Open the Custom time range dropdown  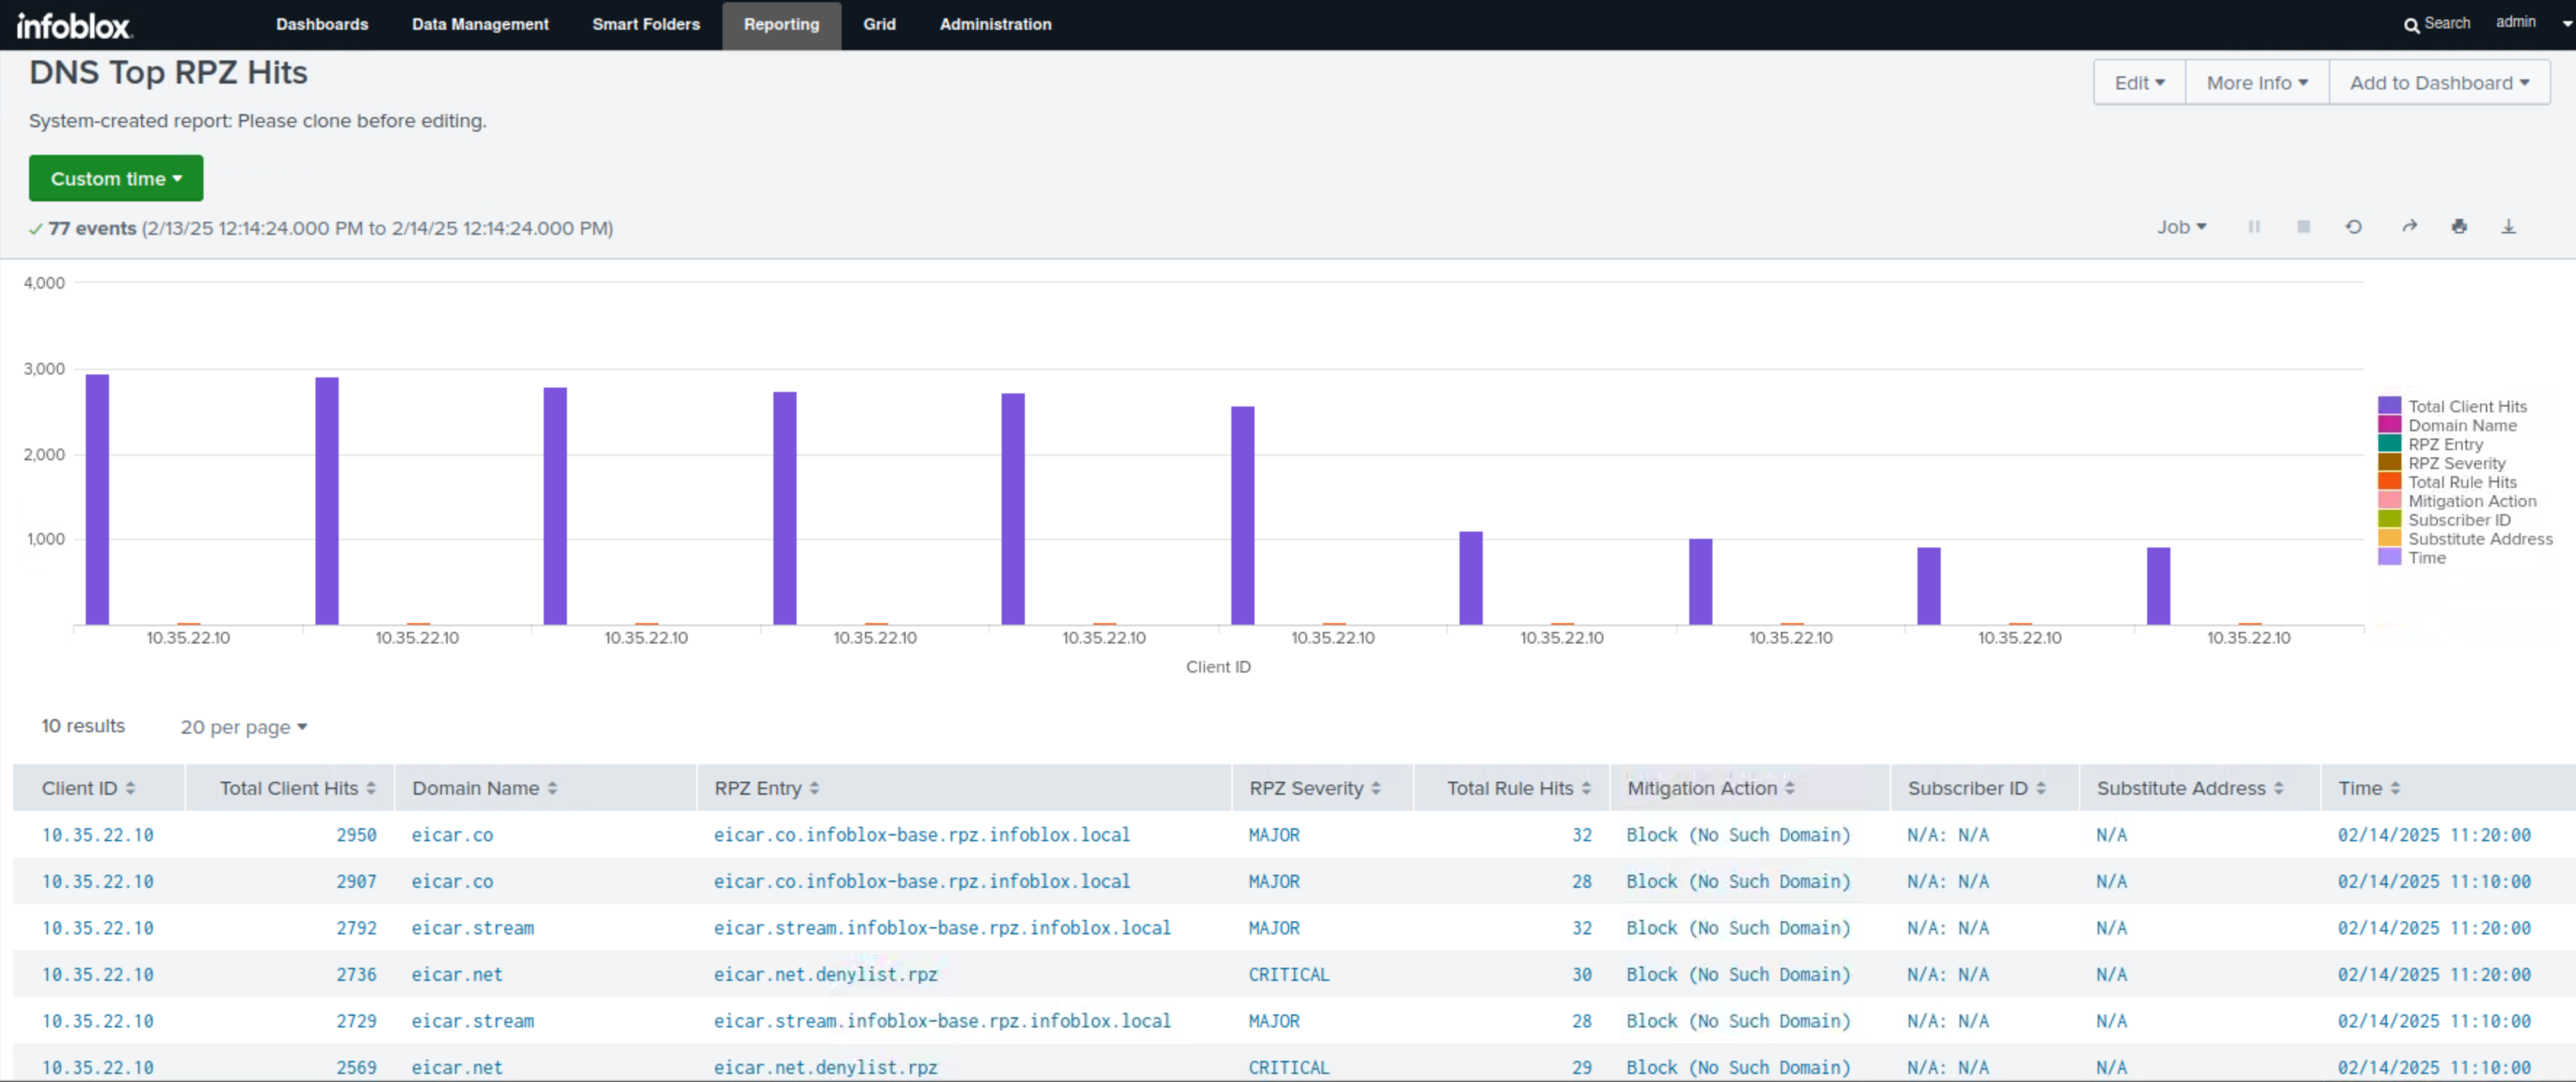point(116,178)
